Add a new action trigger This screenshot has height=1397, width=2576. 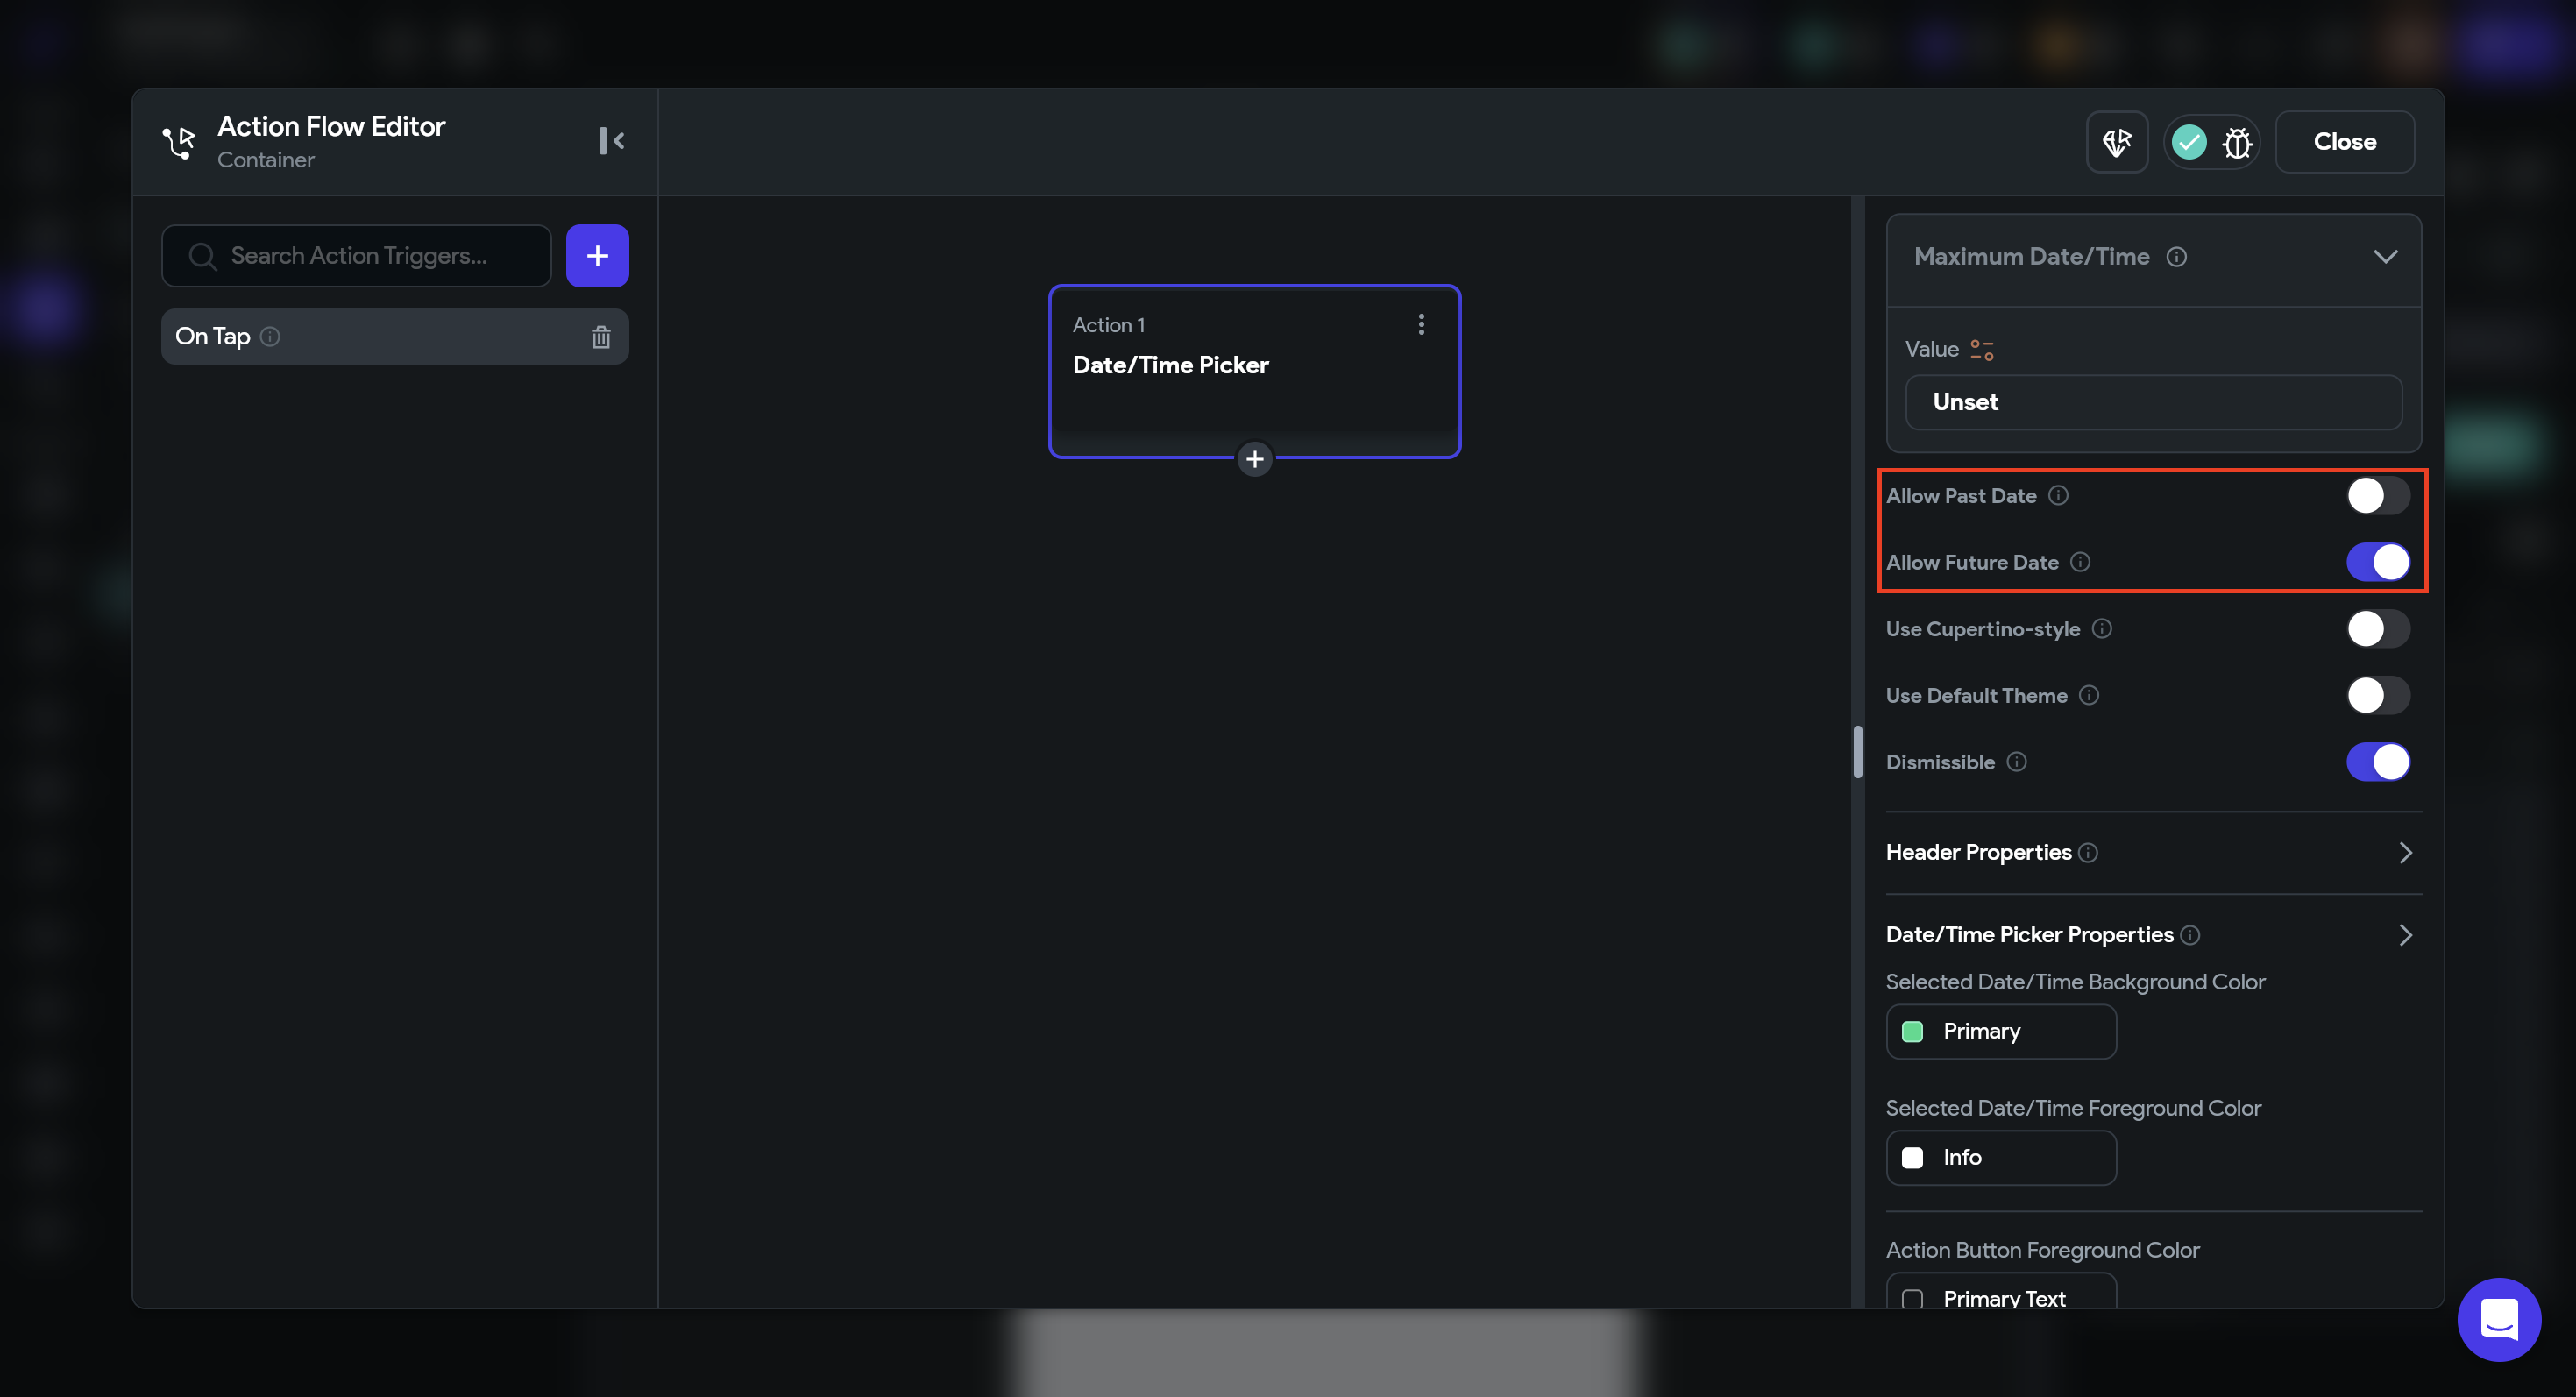pos(597,256)
